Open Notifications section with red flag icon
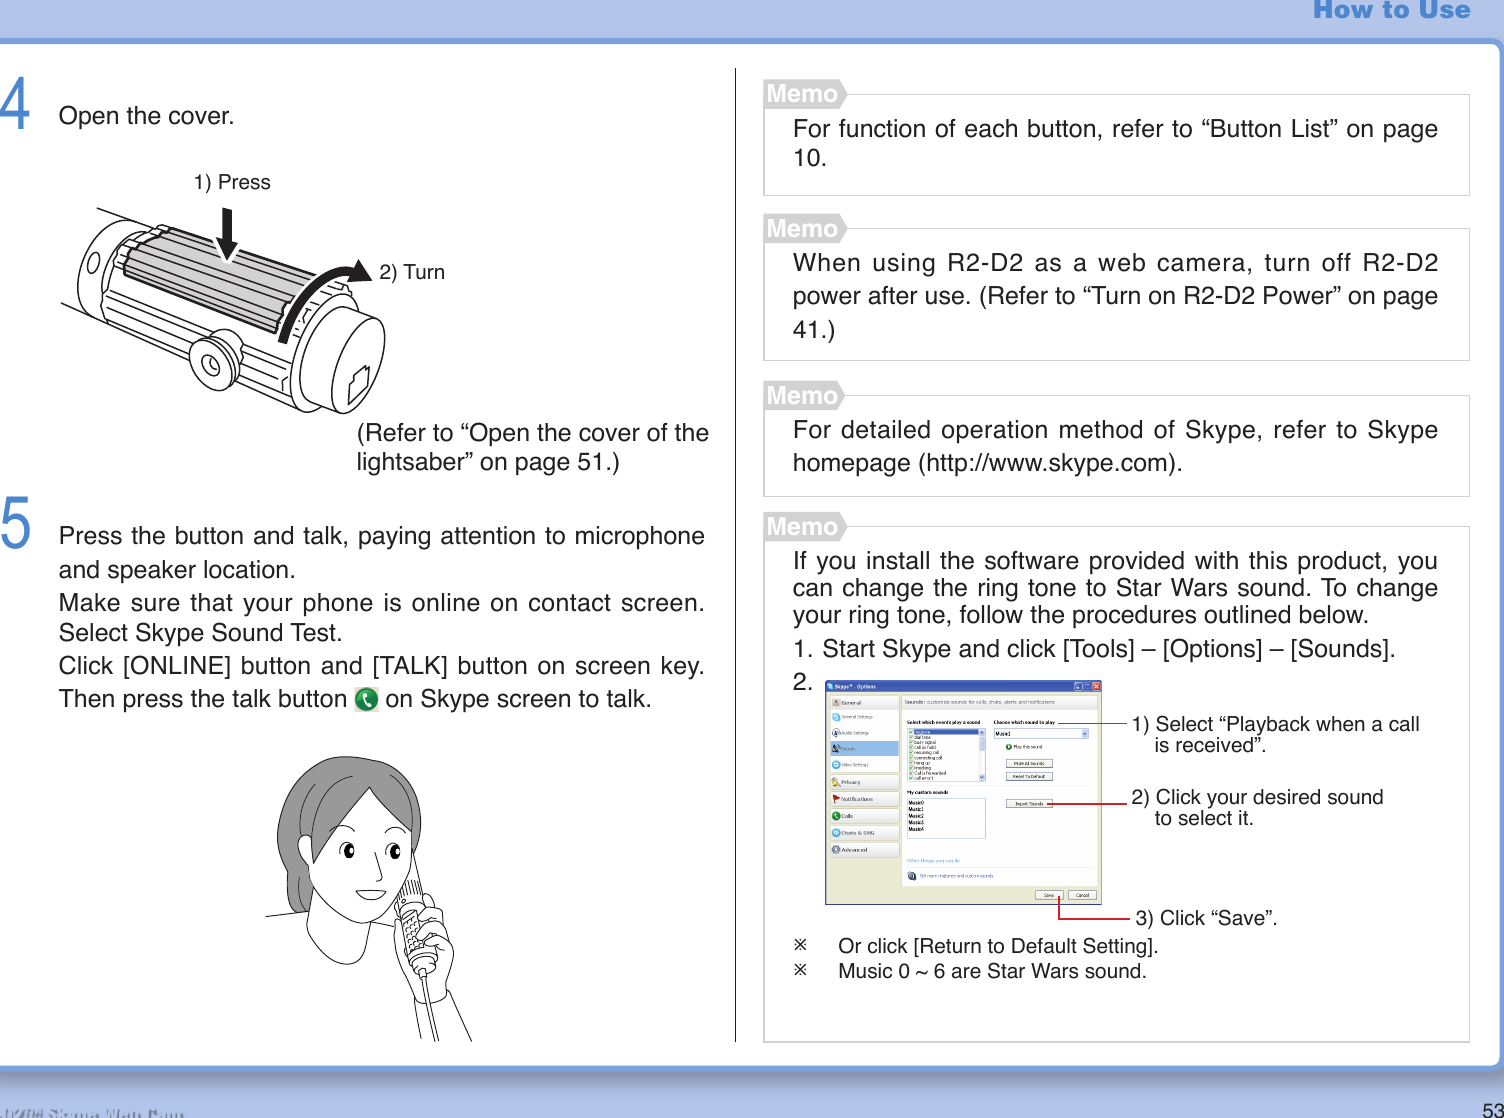The image size is (1504, 1118). (x=865, y=799)
